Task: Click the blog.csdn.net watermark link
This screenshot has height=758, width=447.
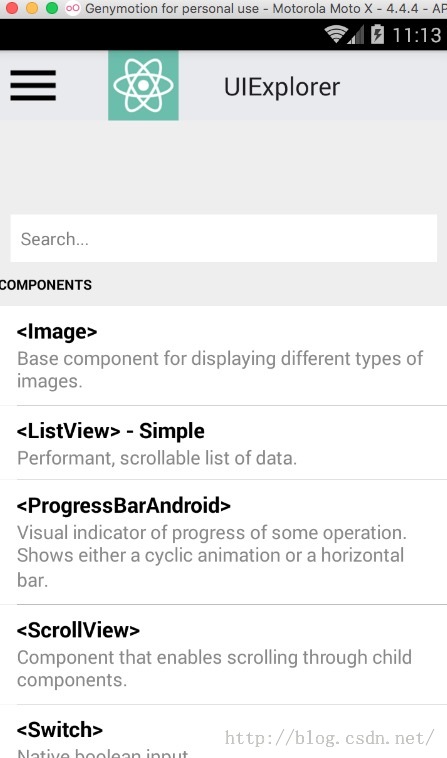Action: coord(330,738)
